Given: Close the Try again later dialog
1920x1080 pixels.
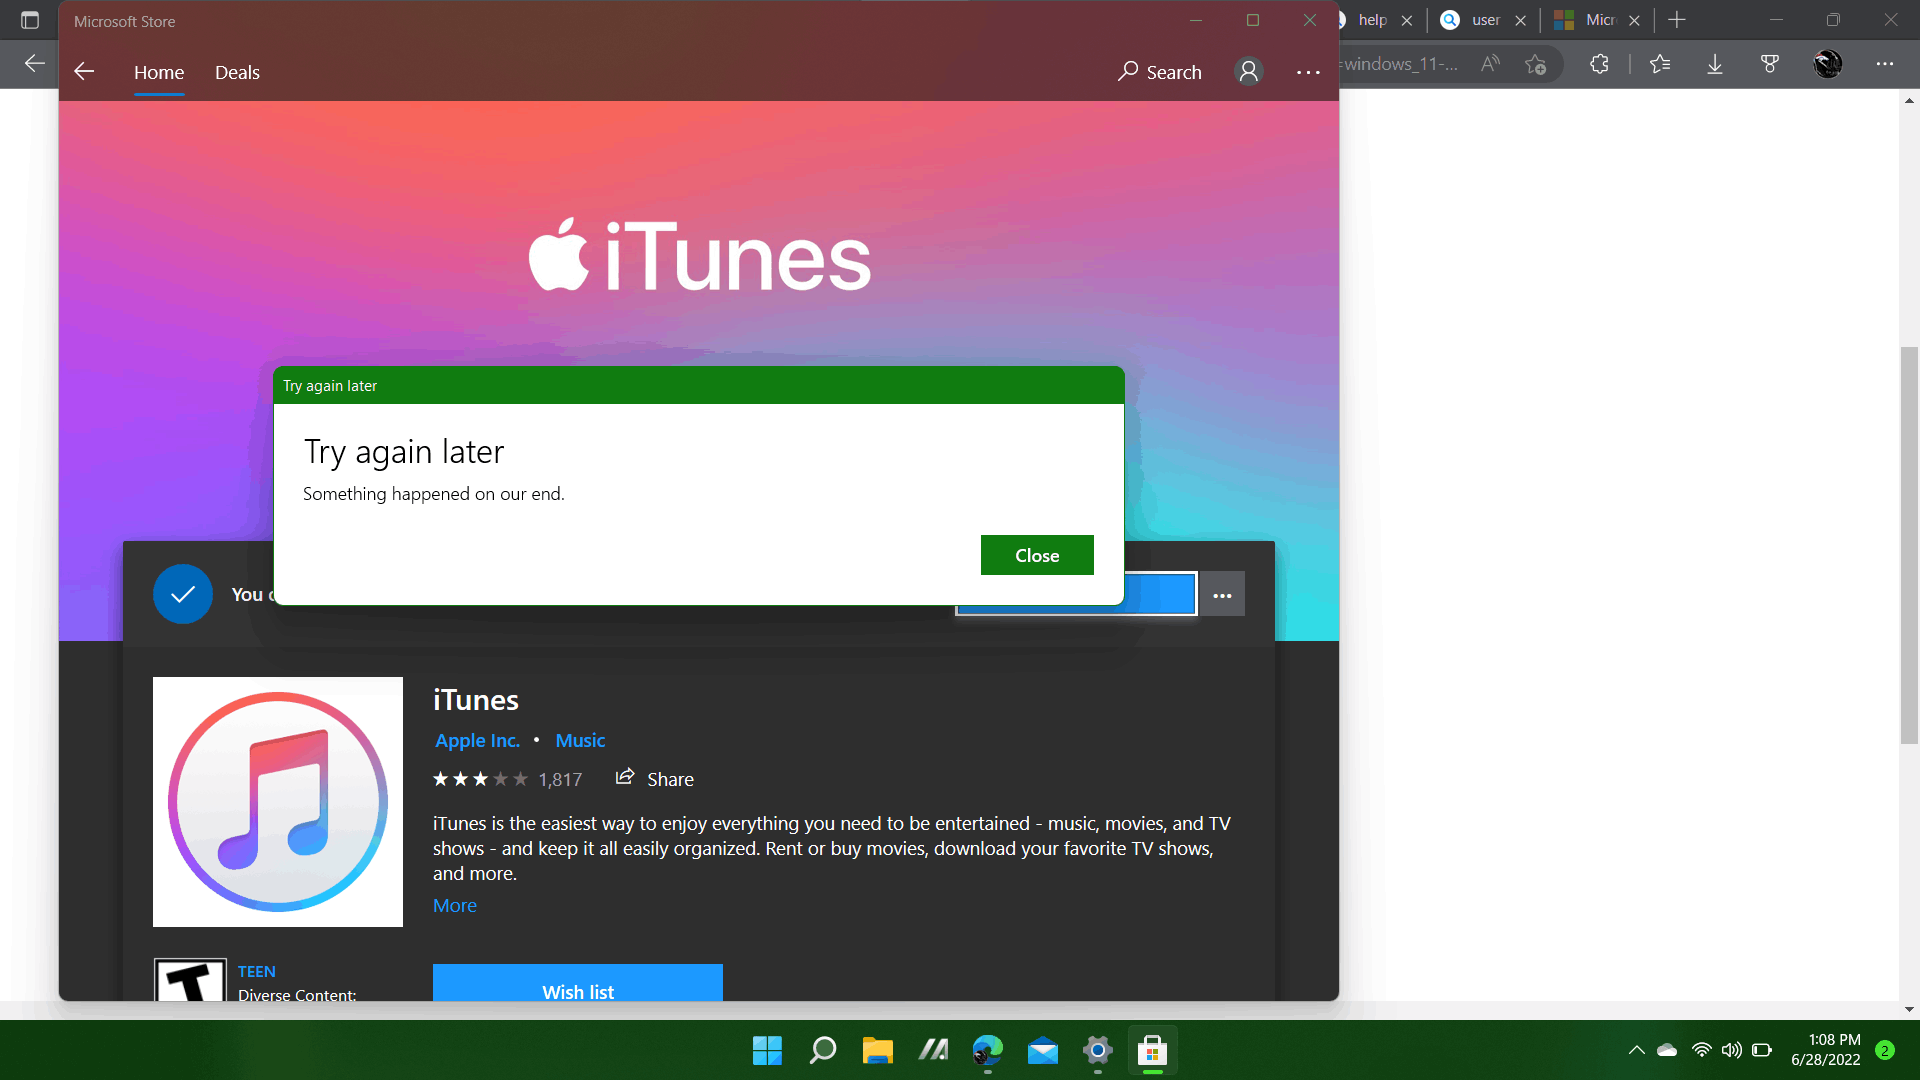Looking at the screenshot, I should 1037,555.
